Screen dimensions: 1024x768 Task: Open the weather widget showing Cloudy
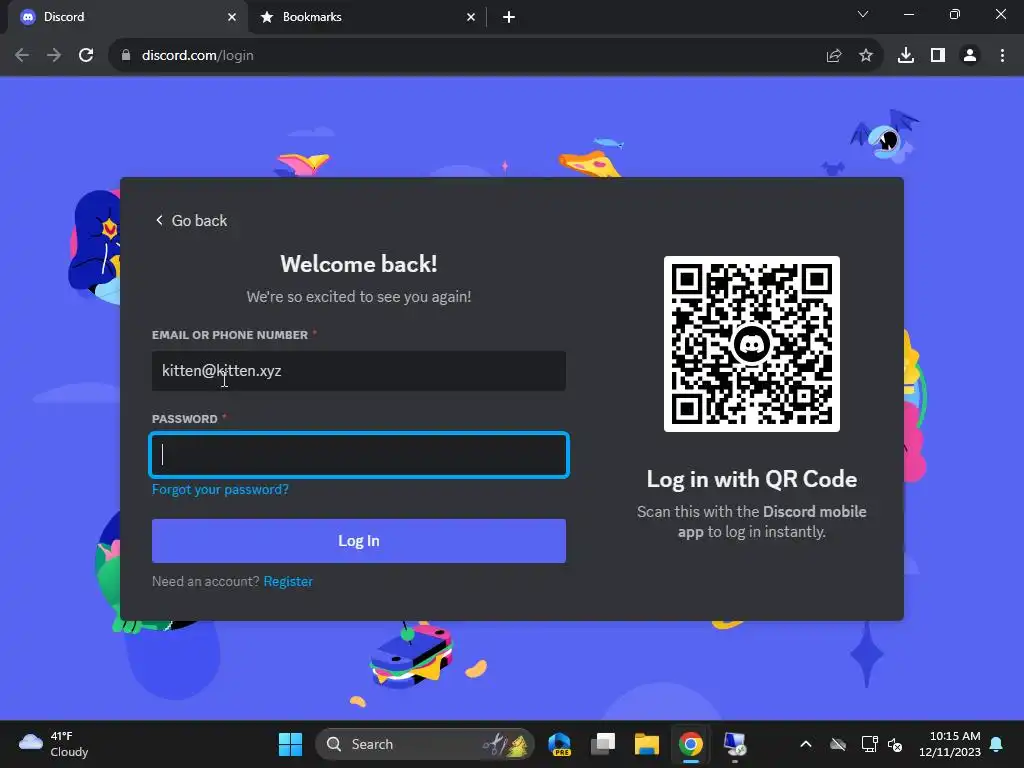click(54, 744)
